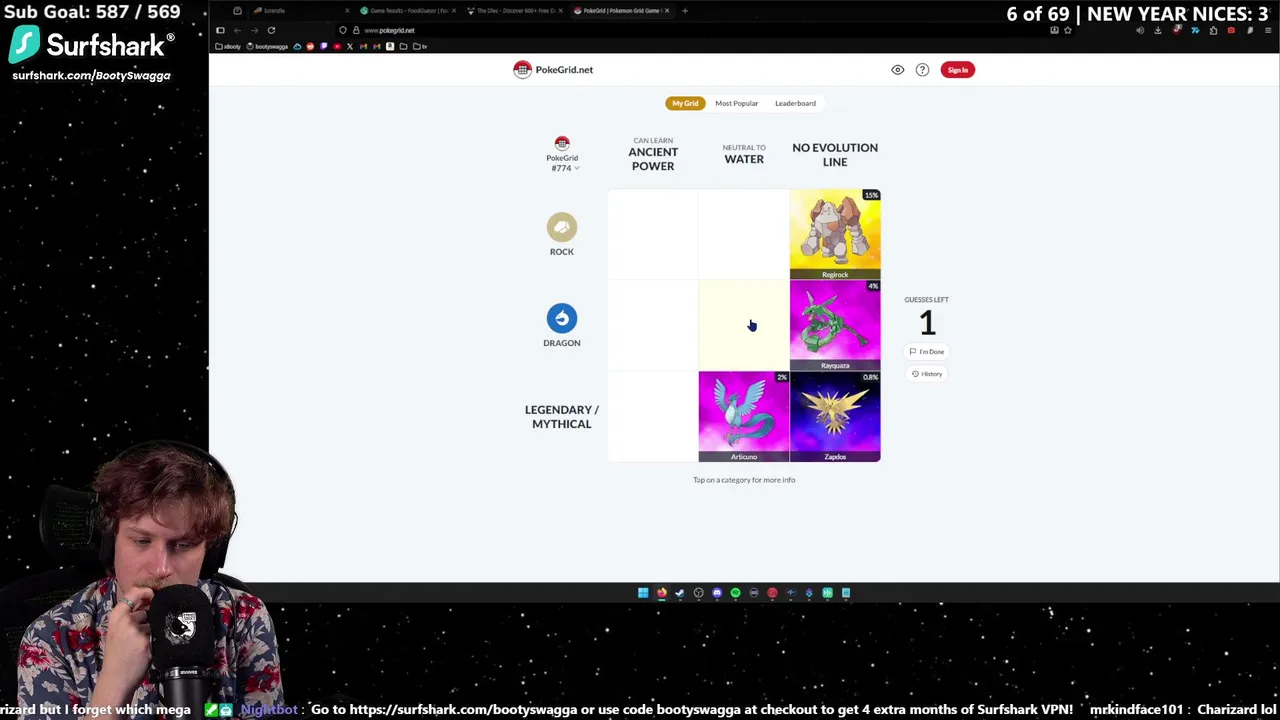1280x720 pixels.
Task: Pick the highlighted Dragon / Neutral to Water cell
Action: click(744, 325)
